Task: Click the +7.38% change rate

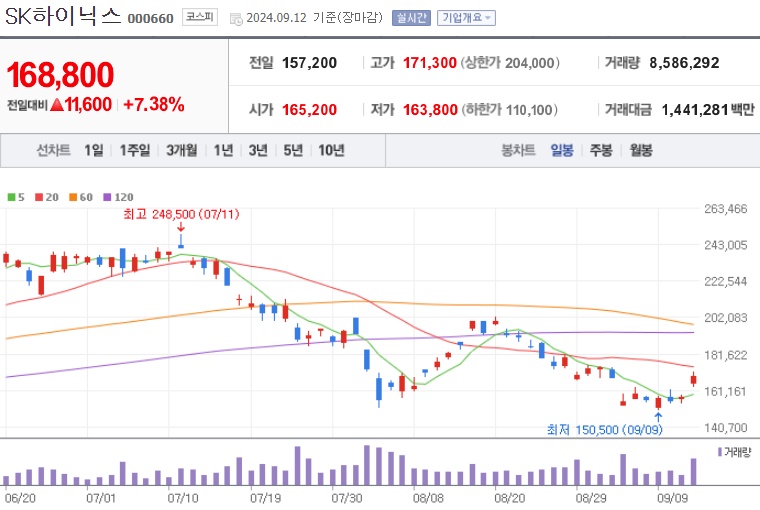Action: 154,105
